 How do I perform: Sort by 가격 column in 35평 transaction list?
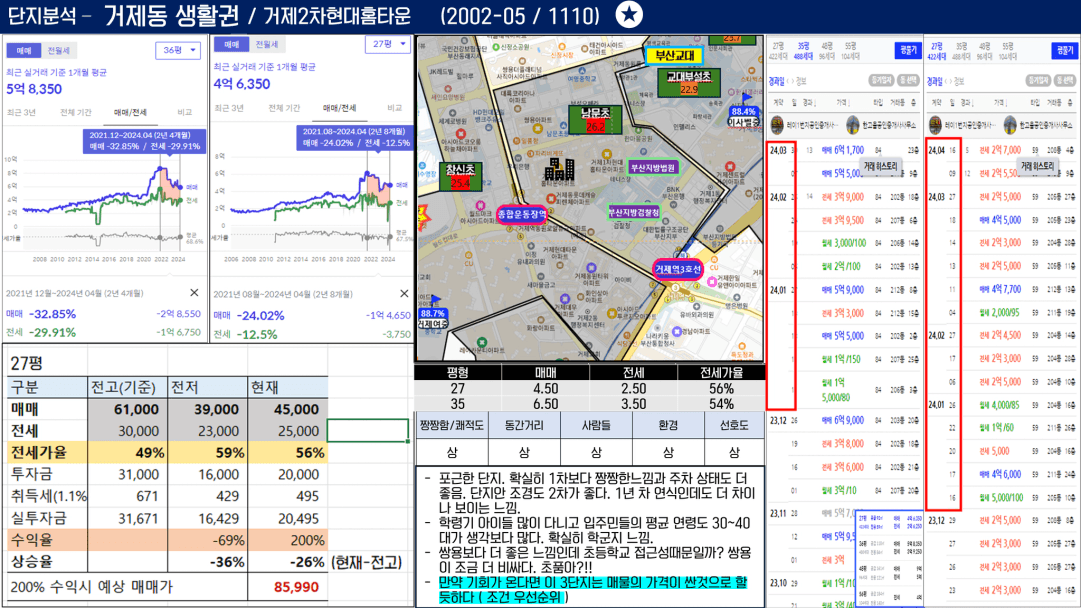click(x=843, y=103)
